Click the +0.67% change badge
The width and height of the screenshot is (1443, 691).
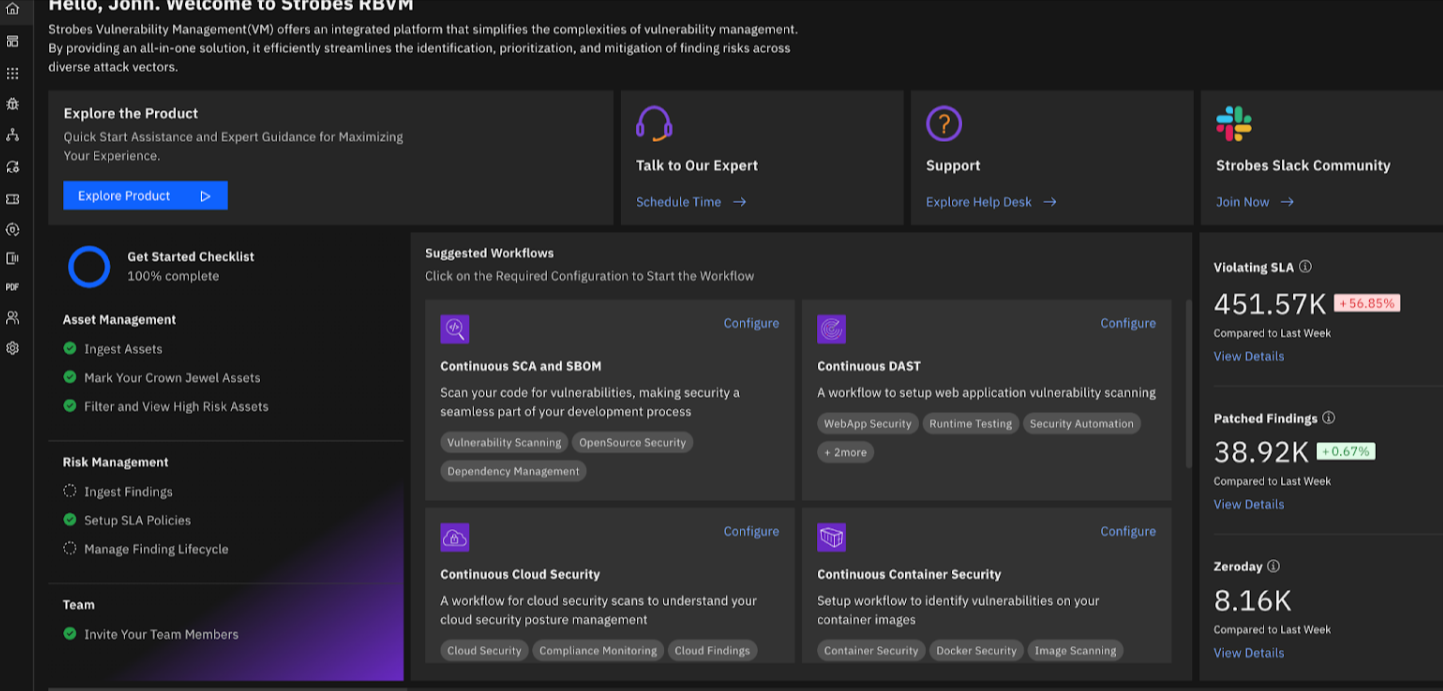pos(1346,451)
